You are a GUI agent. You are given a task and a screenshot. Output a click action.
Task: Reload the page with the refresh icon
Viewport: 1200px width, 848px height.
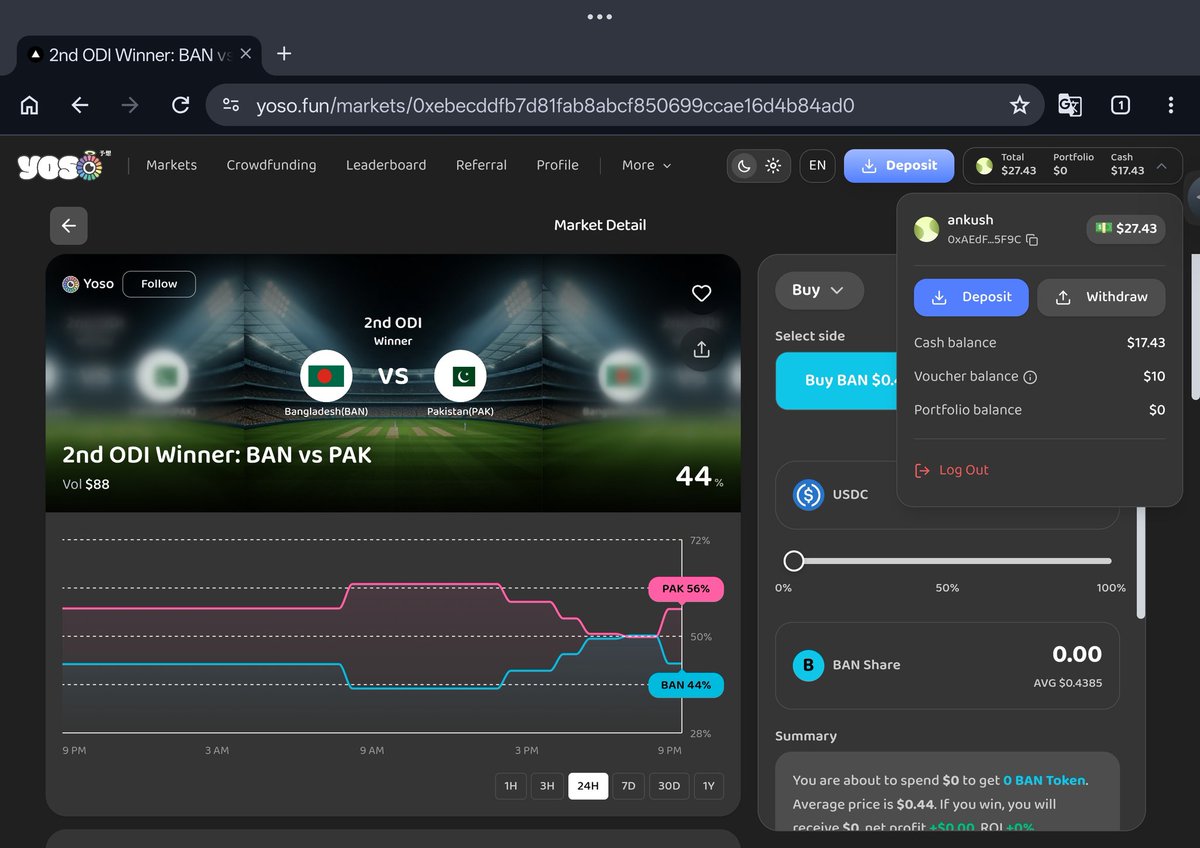click(x=181, y=105)
